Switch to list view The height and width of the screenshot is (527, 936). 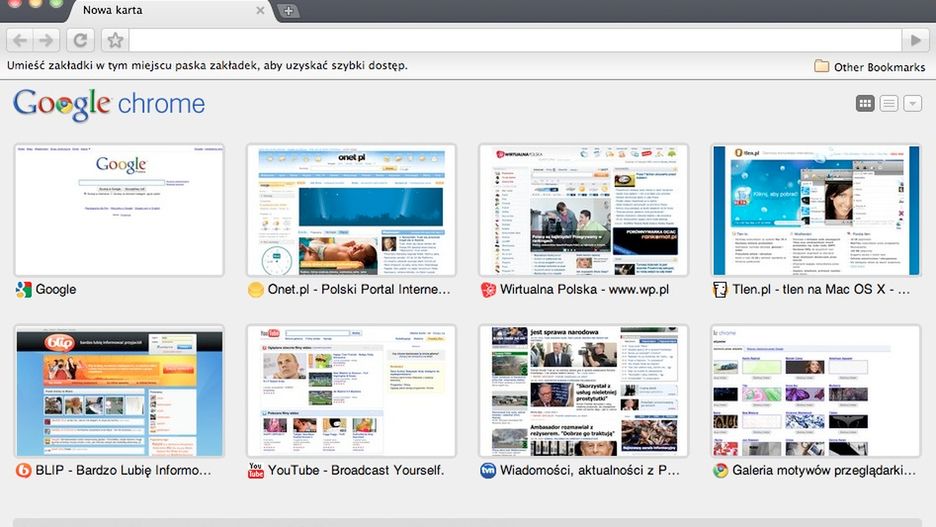pyautogui.click(x=889, y=103)
